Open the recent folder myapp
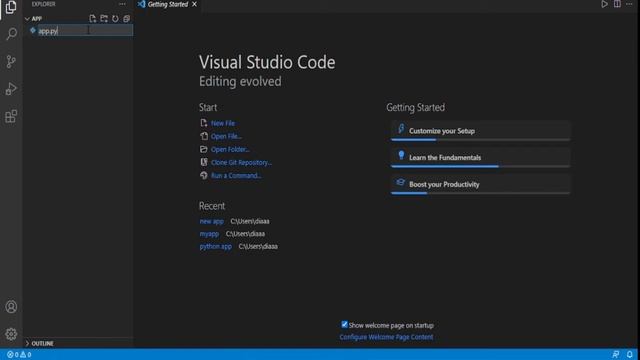This screenshot has width=640, height=360. pyautogui.click(x=209, y=234)
